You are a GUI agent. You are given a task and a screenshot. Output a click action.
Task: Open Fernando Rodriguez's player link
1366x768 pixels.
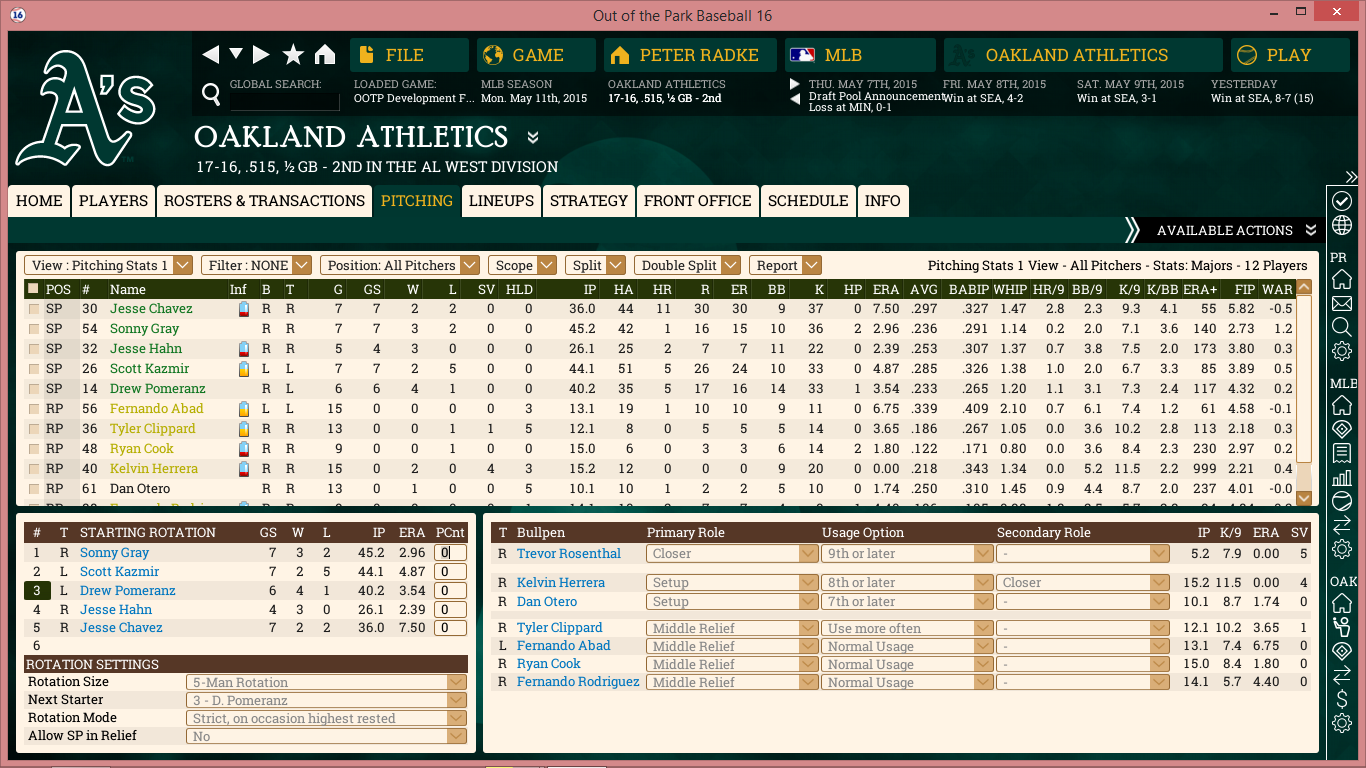(578, 682)
